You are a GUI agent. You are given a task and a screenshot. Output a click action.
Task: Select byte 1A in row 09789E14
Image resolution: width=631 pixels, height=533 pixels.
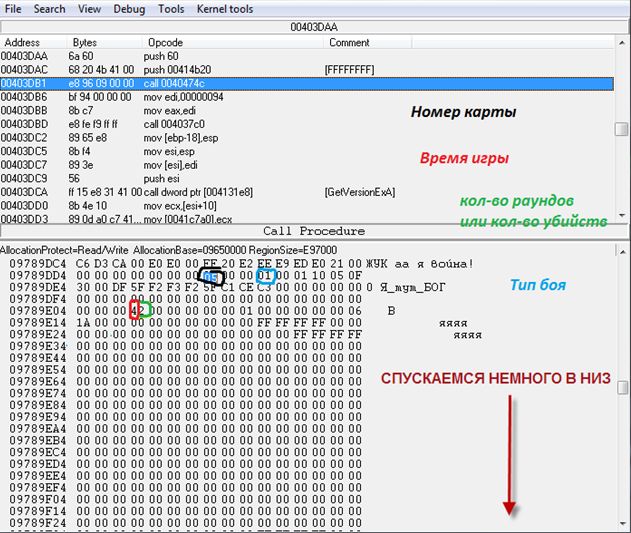83,322
